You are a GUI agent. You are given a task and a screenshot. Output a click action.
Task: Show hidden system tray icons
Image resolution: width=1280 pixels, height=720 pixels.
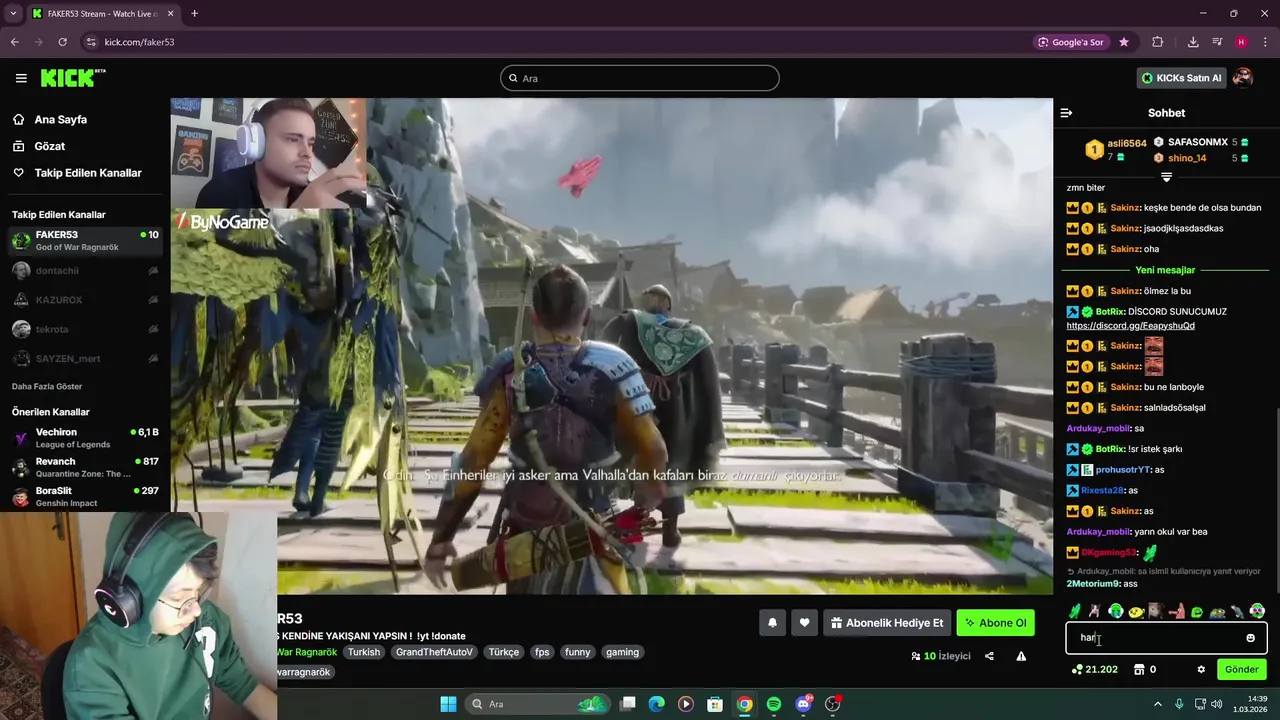pos(1158,704)
